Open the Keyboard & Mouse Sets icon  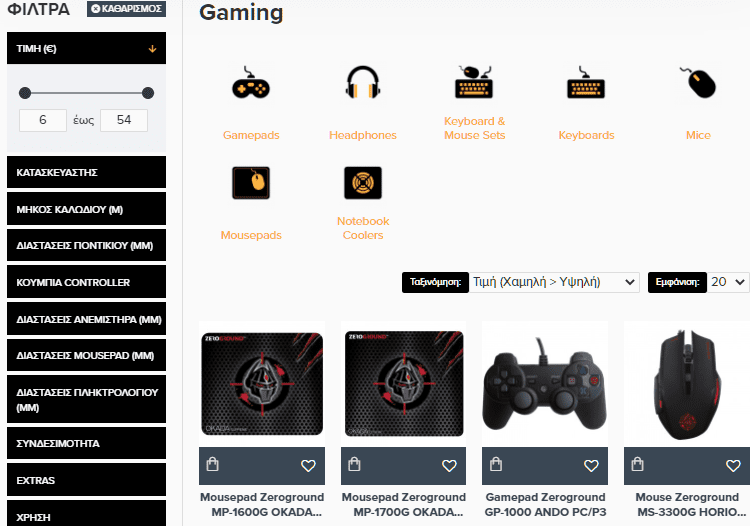pos(474,82)
